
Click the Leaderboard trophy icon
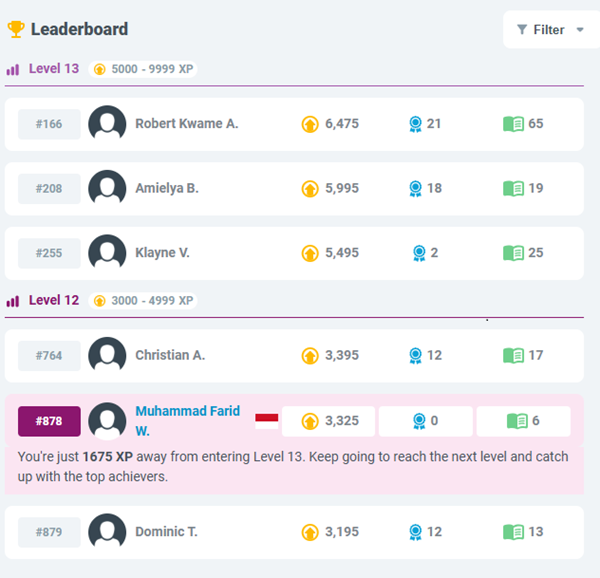point(16,29)
